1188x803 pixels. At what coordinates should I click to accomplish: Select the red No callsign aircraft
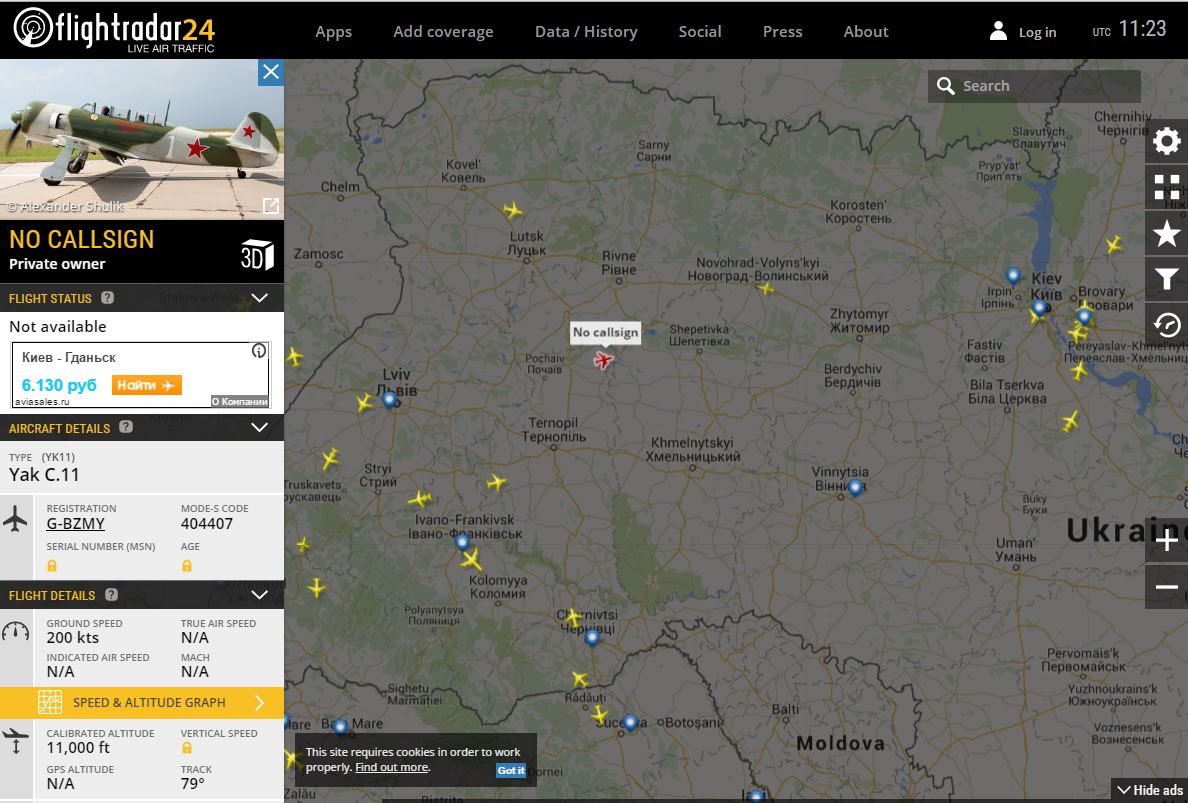pos(603,360)
